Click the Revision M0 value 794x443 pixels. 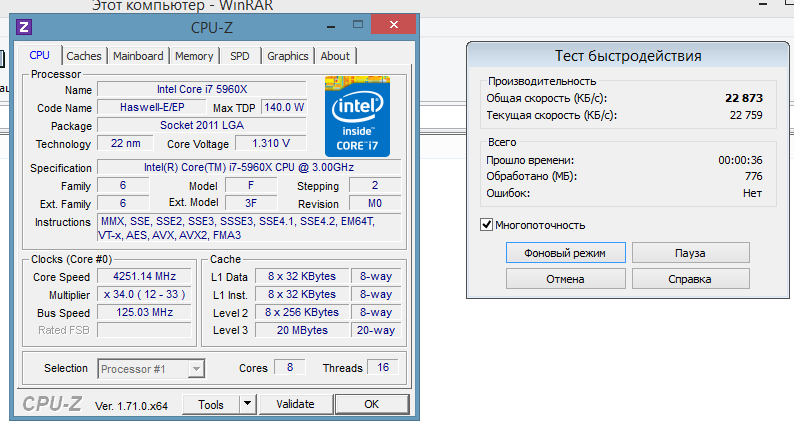[x=375, y=204]
